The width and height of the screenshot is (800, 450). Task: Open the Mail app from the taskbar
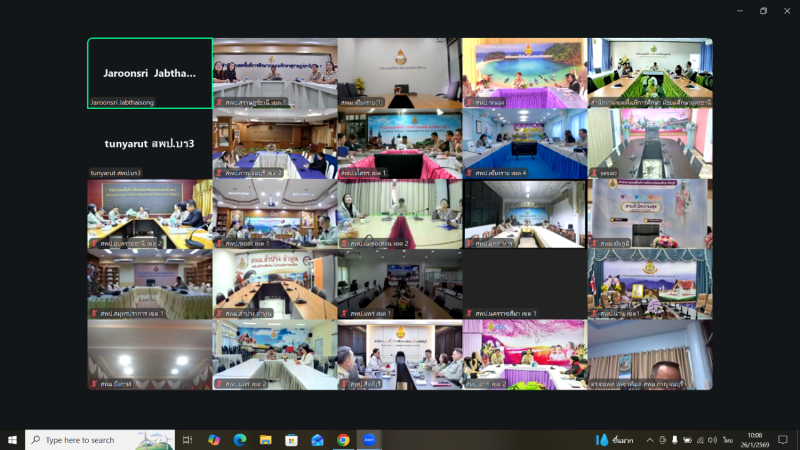tap(317, 440)
